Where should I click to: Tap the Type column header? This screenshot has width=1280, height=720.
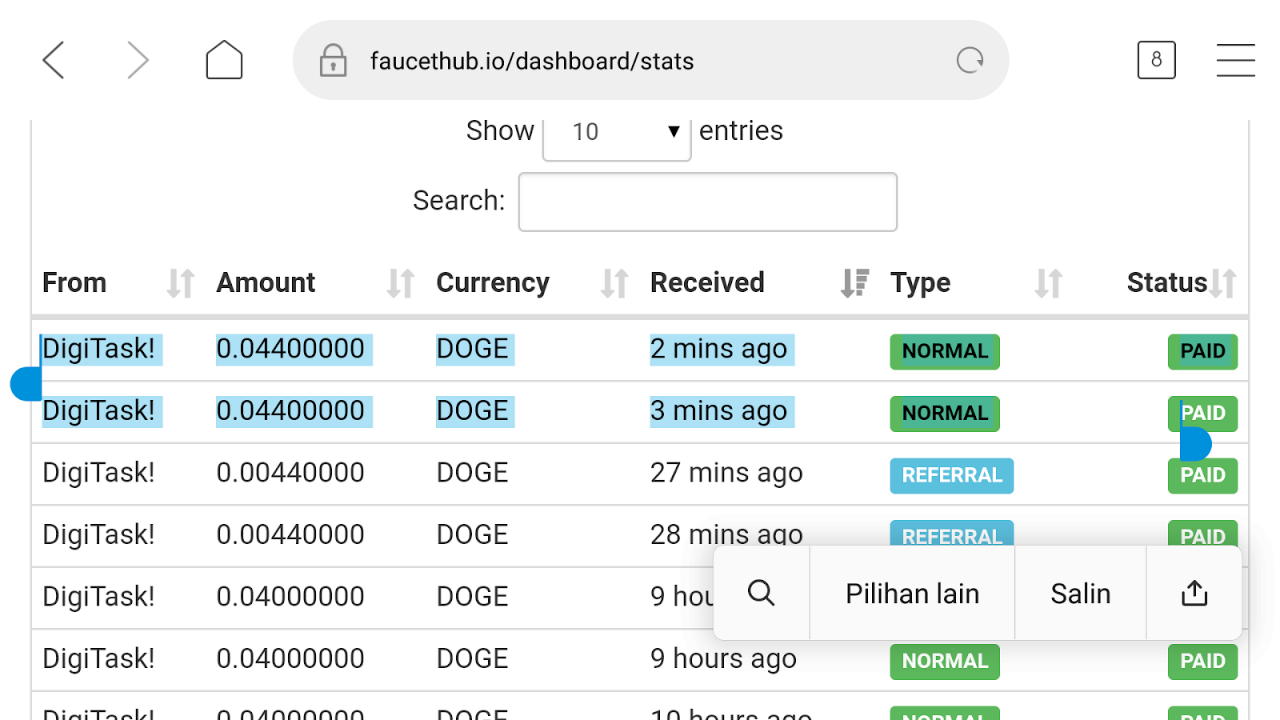(x=920, y=283)
